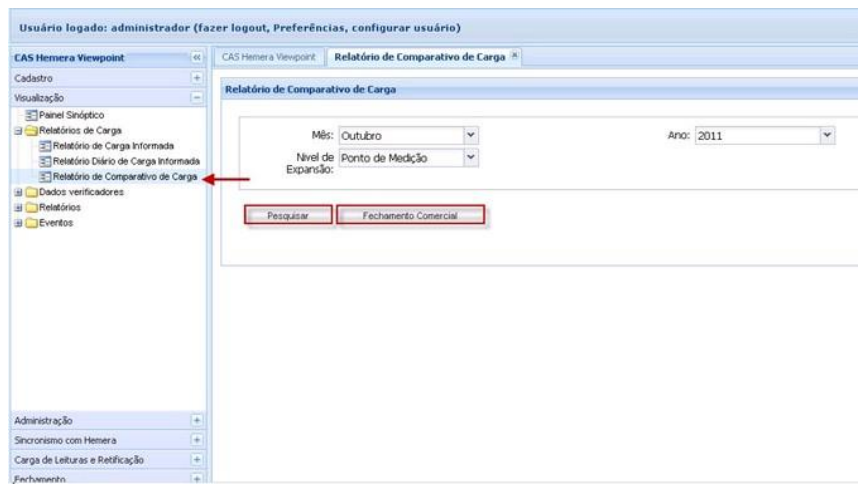Expand the Cadastro panel section
Screen dimensions: 868x490
pyautogui.click(x=196, y=77)
